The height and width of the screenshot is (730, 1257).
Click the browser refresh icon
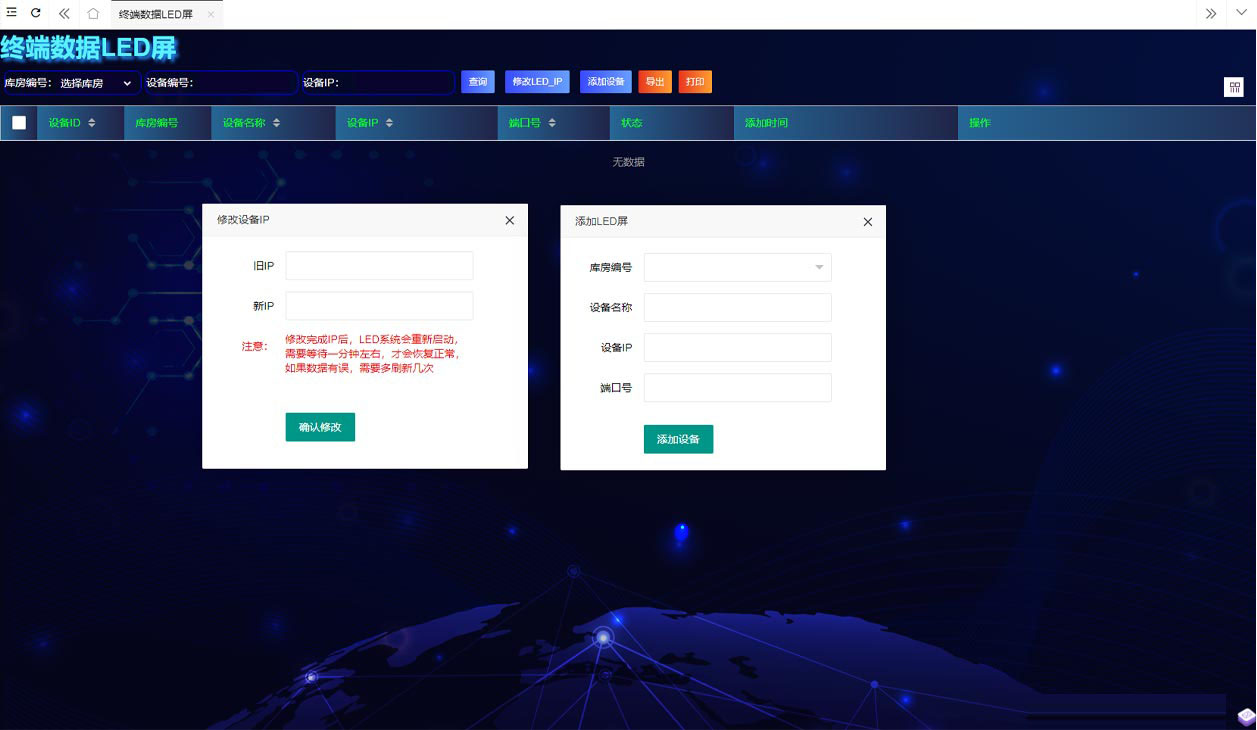click(37, 13)
